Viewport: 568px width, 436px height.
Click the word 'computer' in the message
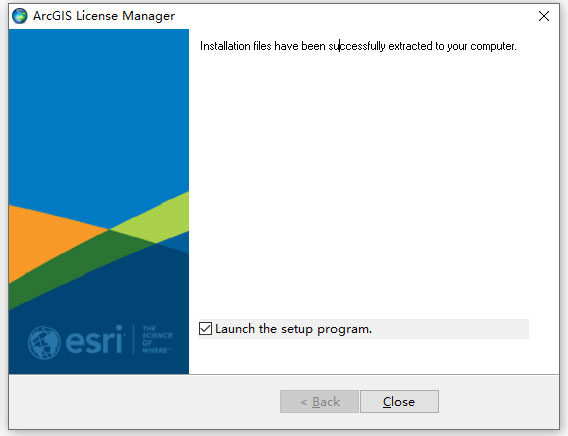click(x=492, y=46)
